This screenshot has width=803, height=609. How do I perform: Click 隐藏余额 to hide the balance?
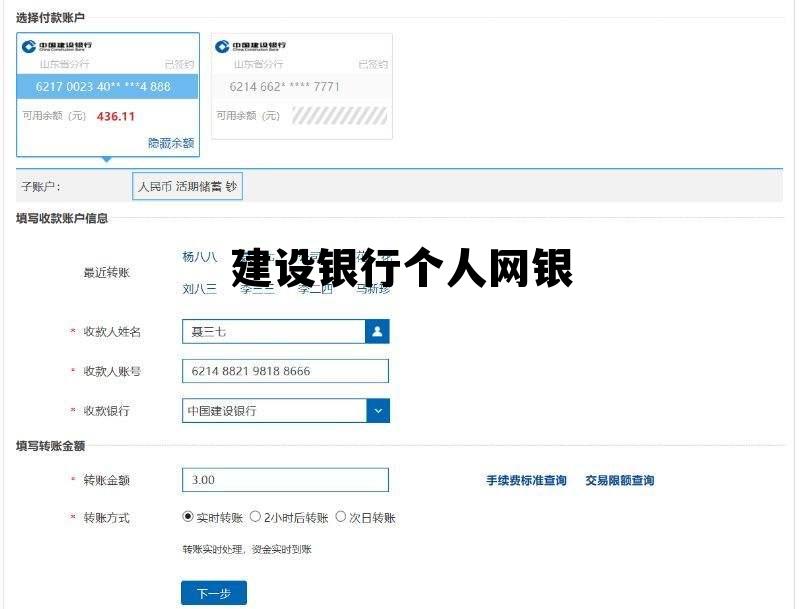[x=170, y=142]
